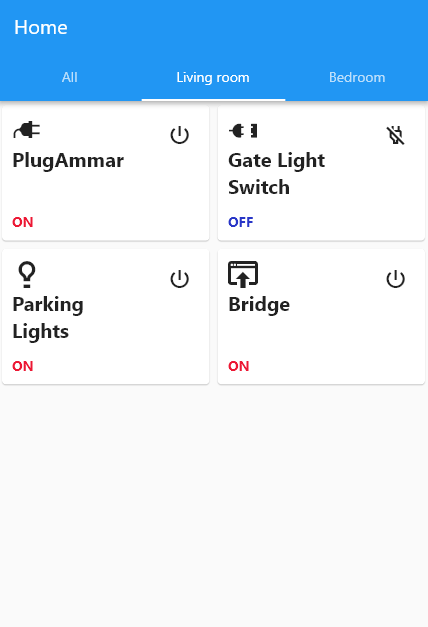Open the Bedroom tab
The height and width of the screenshot is (627, 428).
[357, 78]
